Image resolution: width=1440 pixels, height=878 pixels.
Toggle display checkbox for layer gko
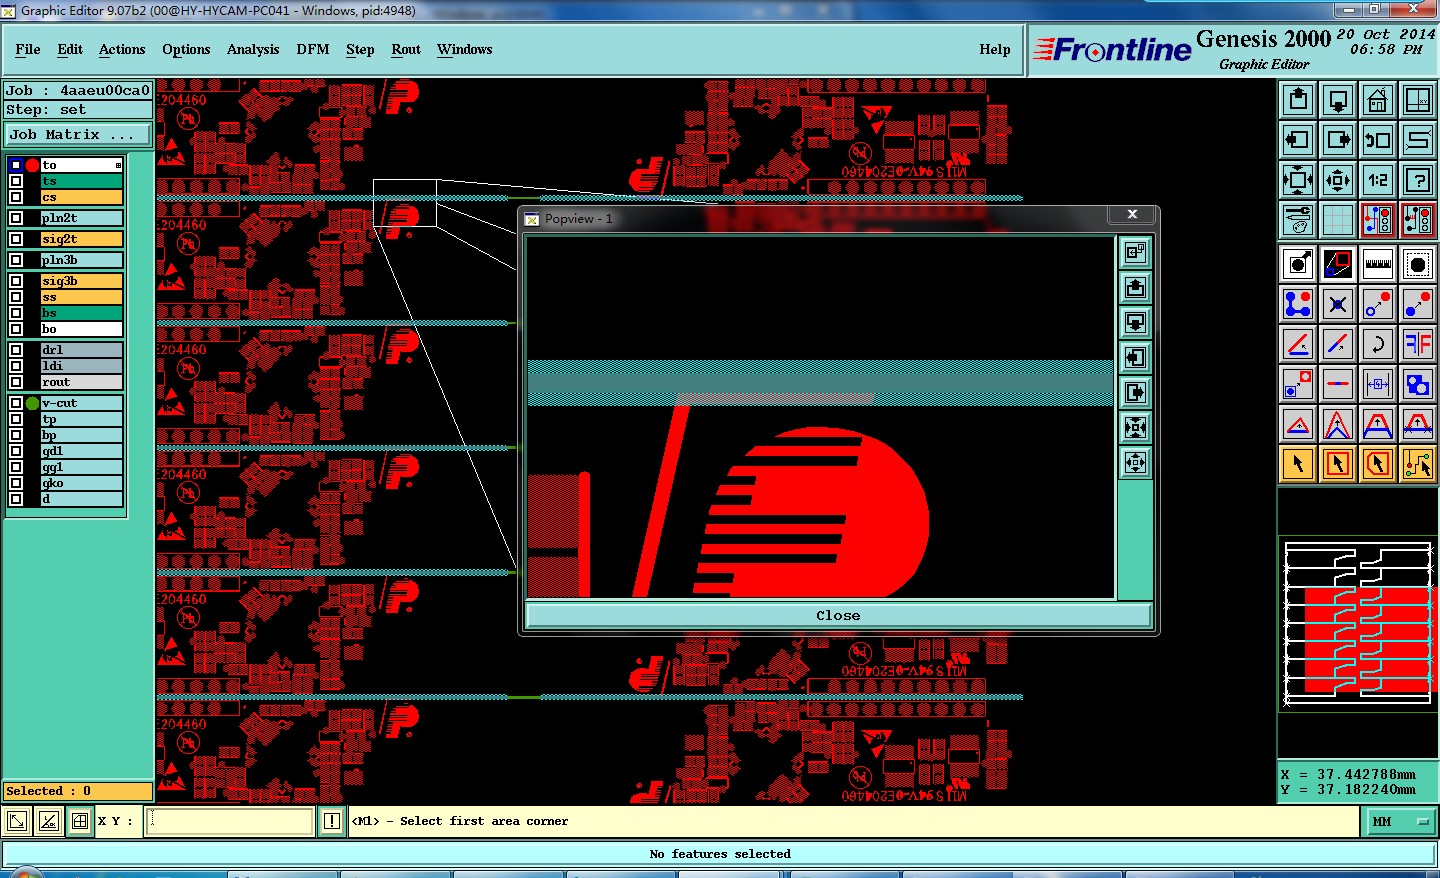[16, 483]
